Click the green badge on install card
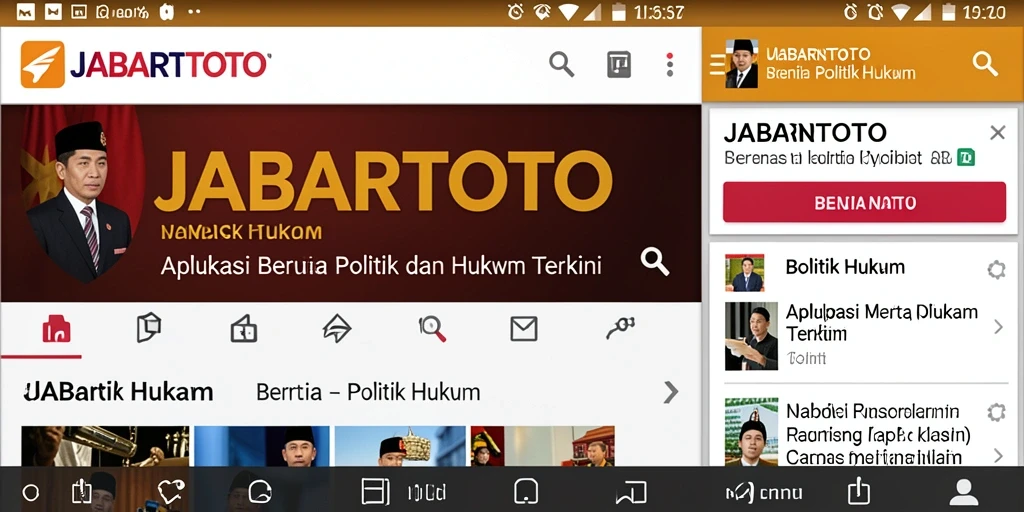 coord(966,157)
